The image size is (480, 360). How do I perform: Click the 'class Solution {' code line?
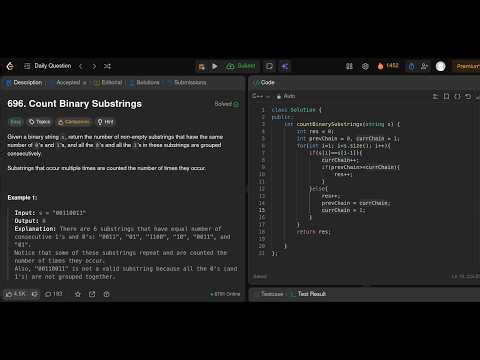[x=297, y=110]
